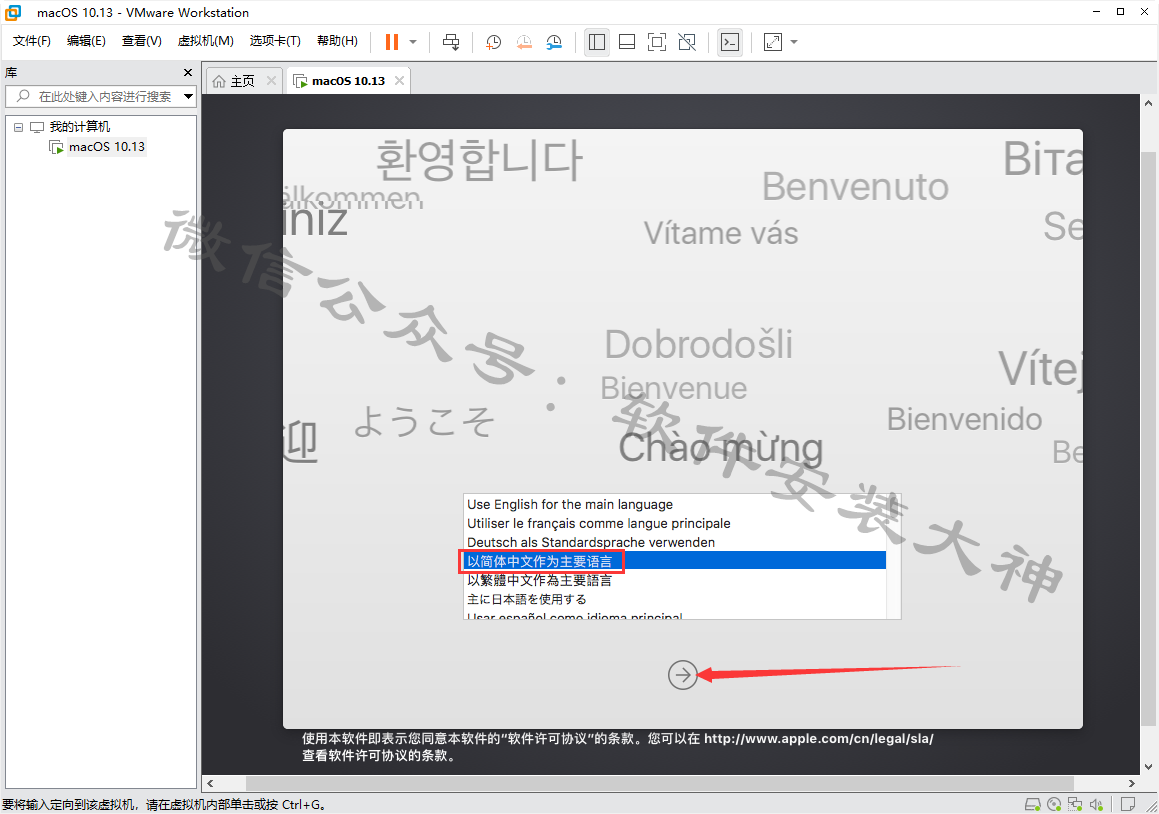Switch to Unity mode
Viewport: 1159px width, 814px height.
[687, 42]
